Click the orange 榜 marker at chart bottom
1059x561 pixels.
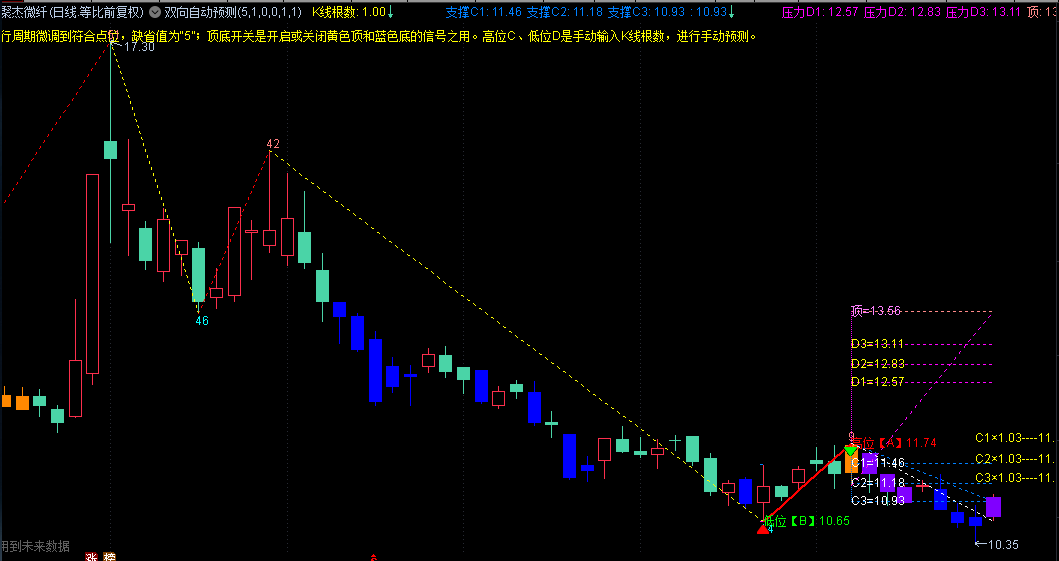click(109, 557)
